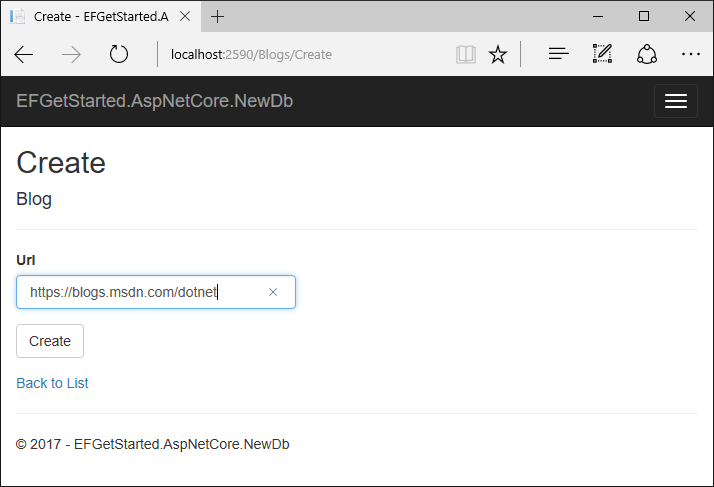Open a new browser tab
Screen dimensions: 714x487
(218, 16)
